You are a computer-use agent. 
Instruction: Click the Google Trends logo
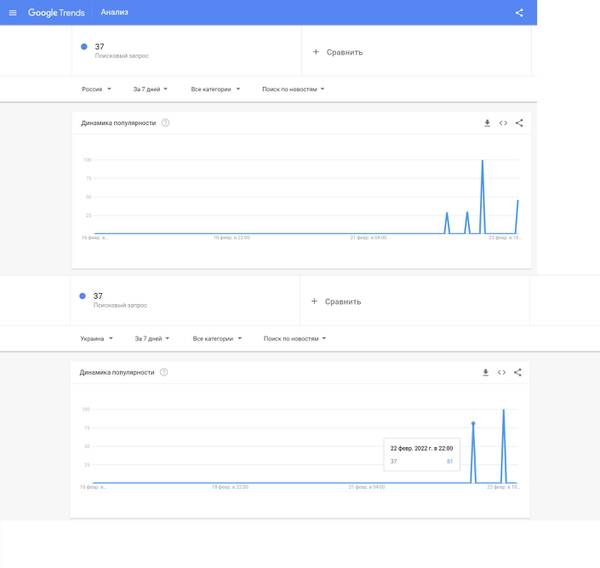[x=56, y=13]
